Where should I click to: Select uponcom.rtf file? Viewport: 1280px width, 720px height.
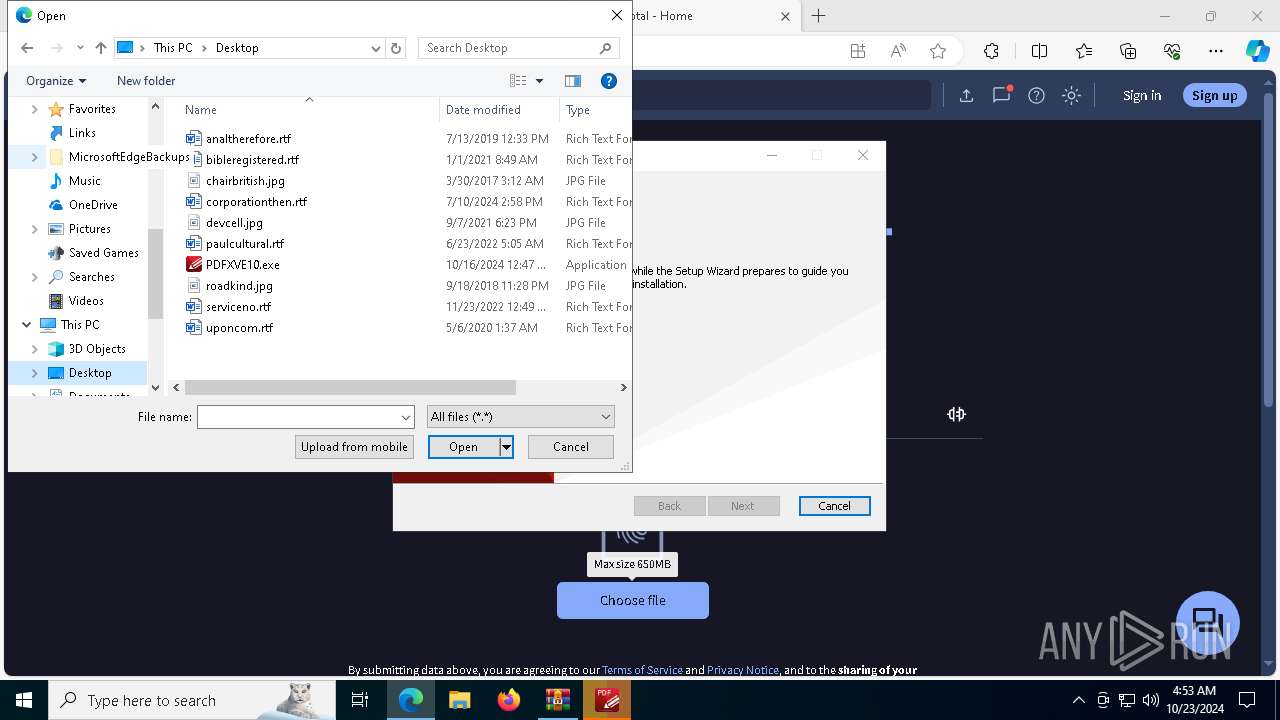(239, 328)
